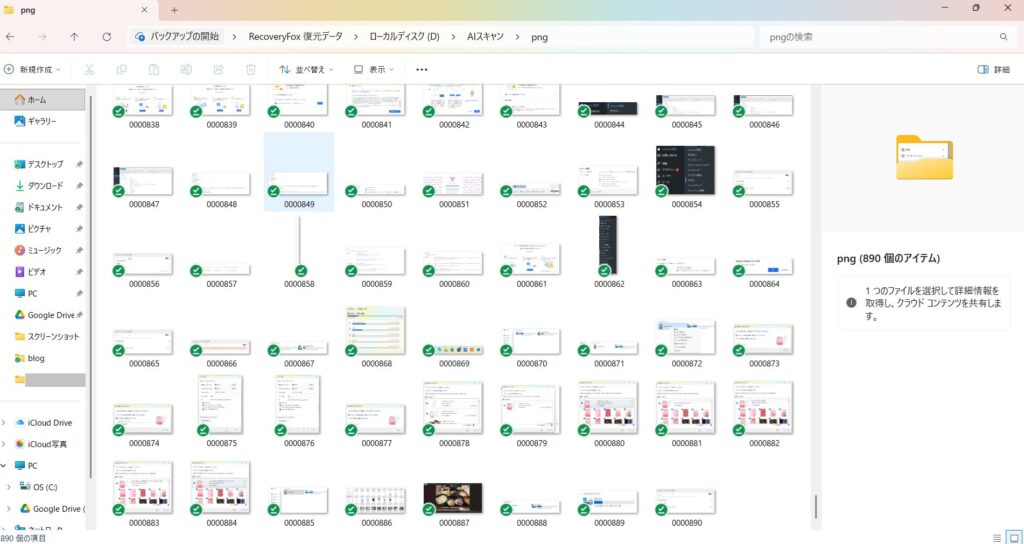The width and height of the screenshot is (1024, 544).
Task: Select the iCloud Drive tree item
Action: point(48,423)
